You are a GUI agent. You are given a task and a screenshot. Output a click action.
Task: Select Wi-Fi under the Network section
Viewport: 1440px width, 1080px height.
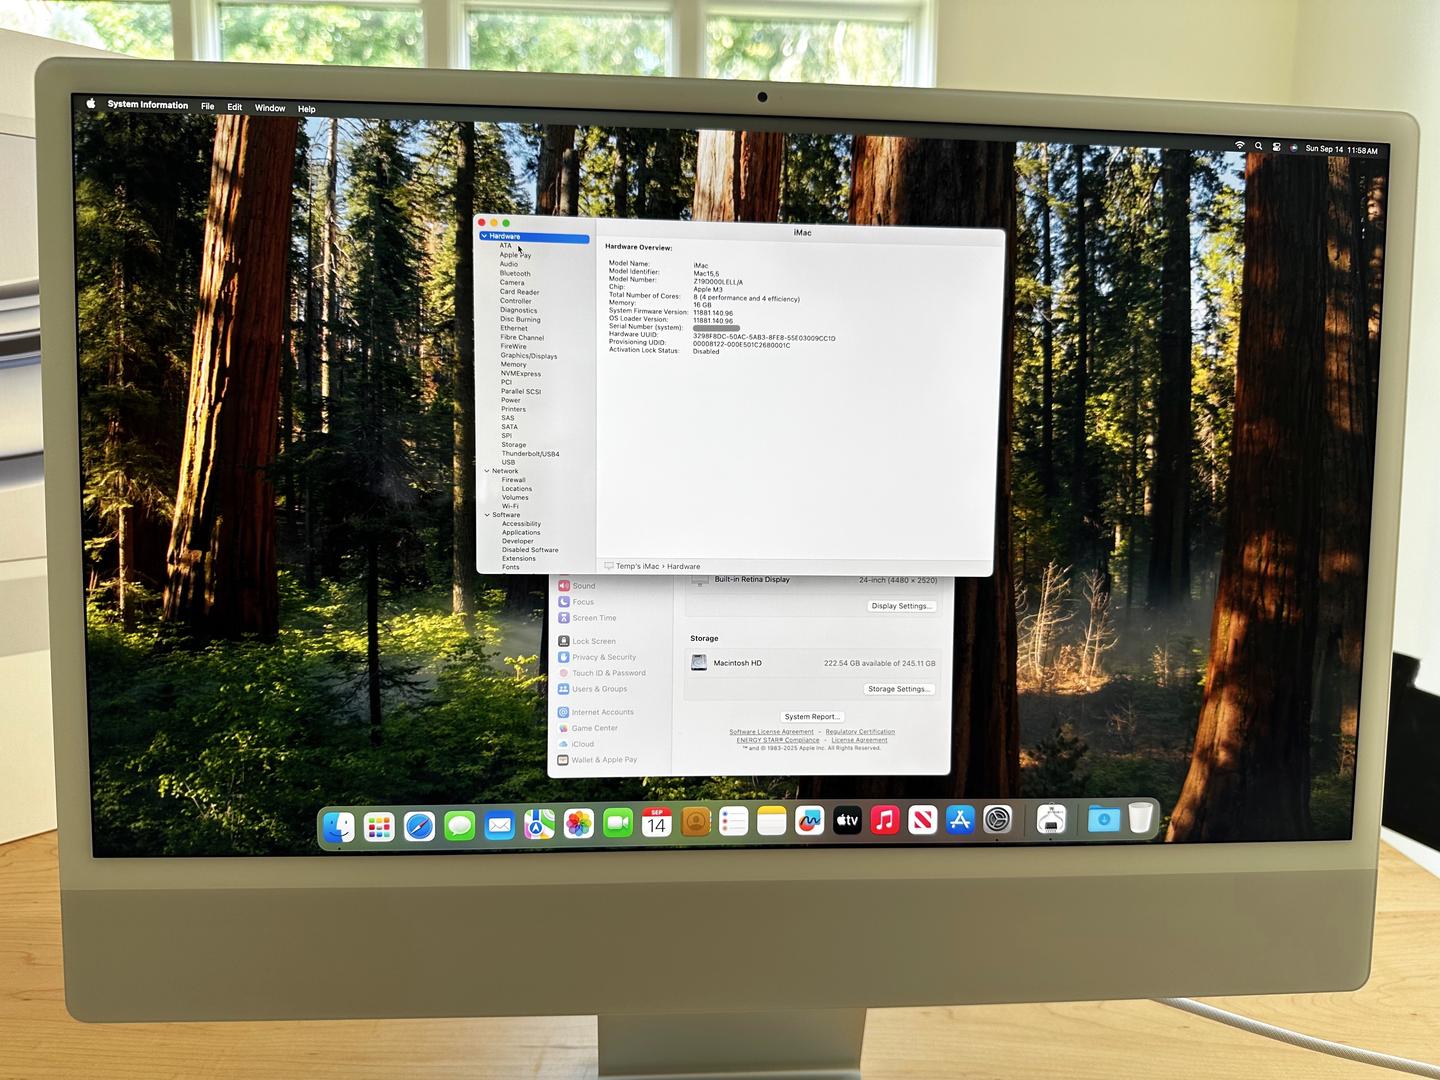tap(510, 506)
